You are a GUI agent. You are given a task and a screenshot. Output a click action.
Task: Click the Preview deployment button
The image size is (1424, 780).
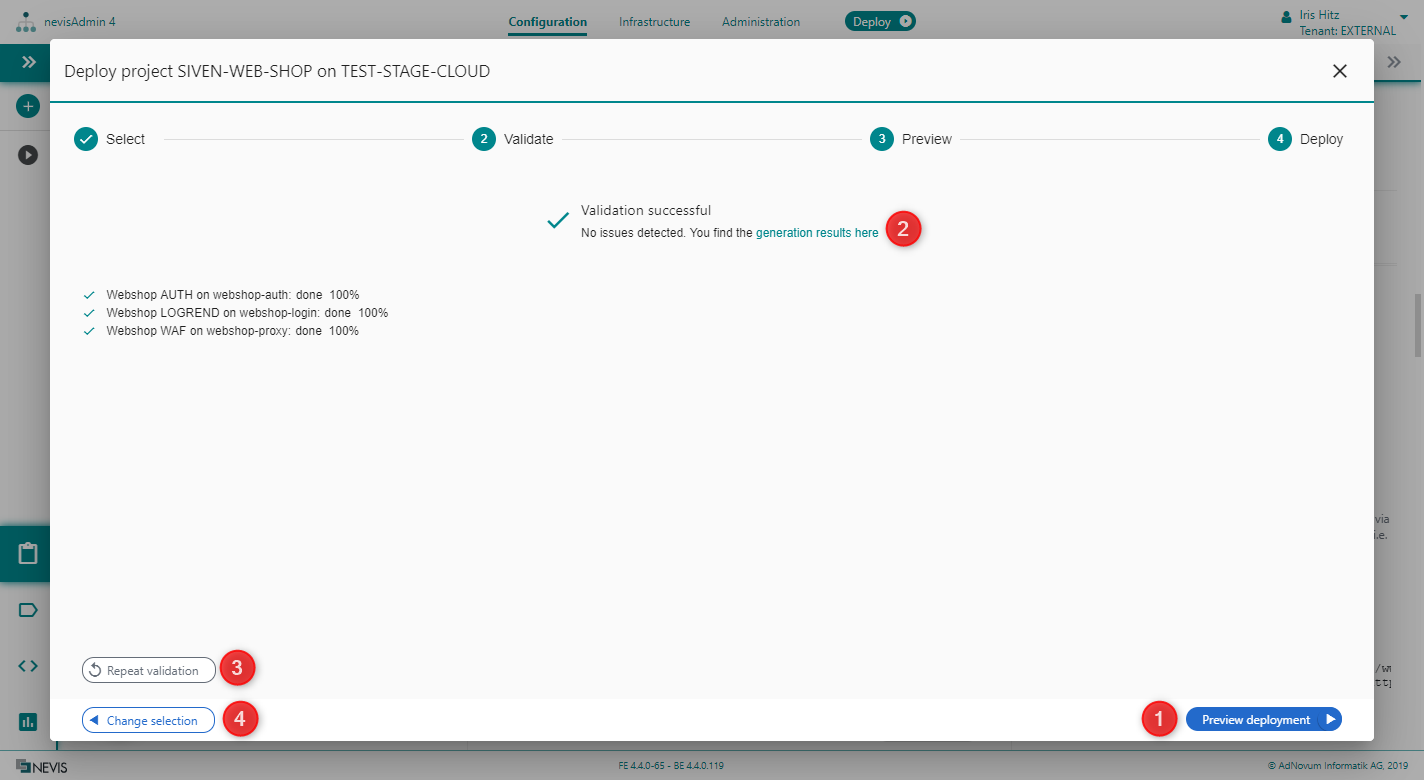[1263, 720]
